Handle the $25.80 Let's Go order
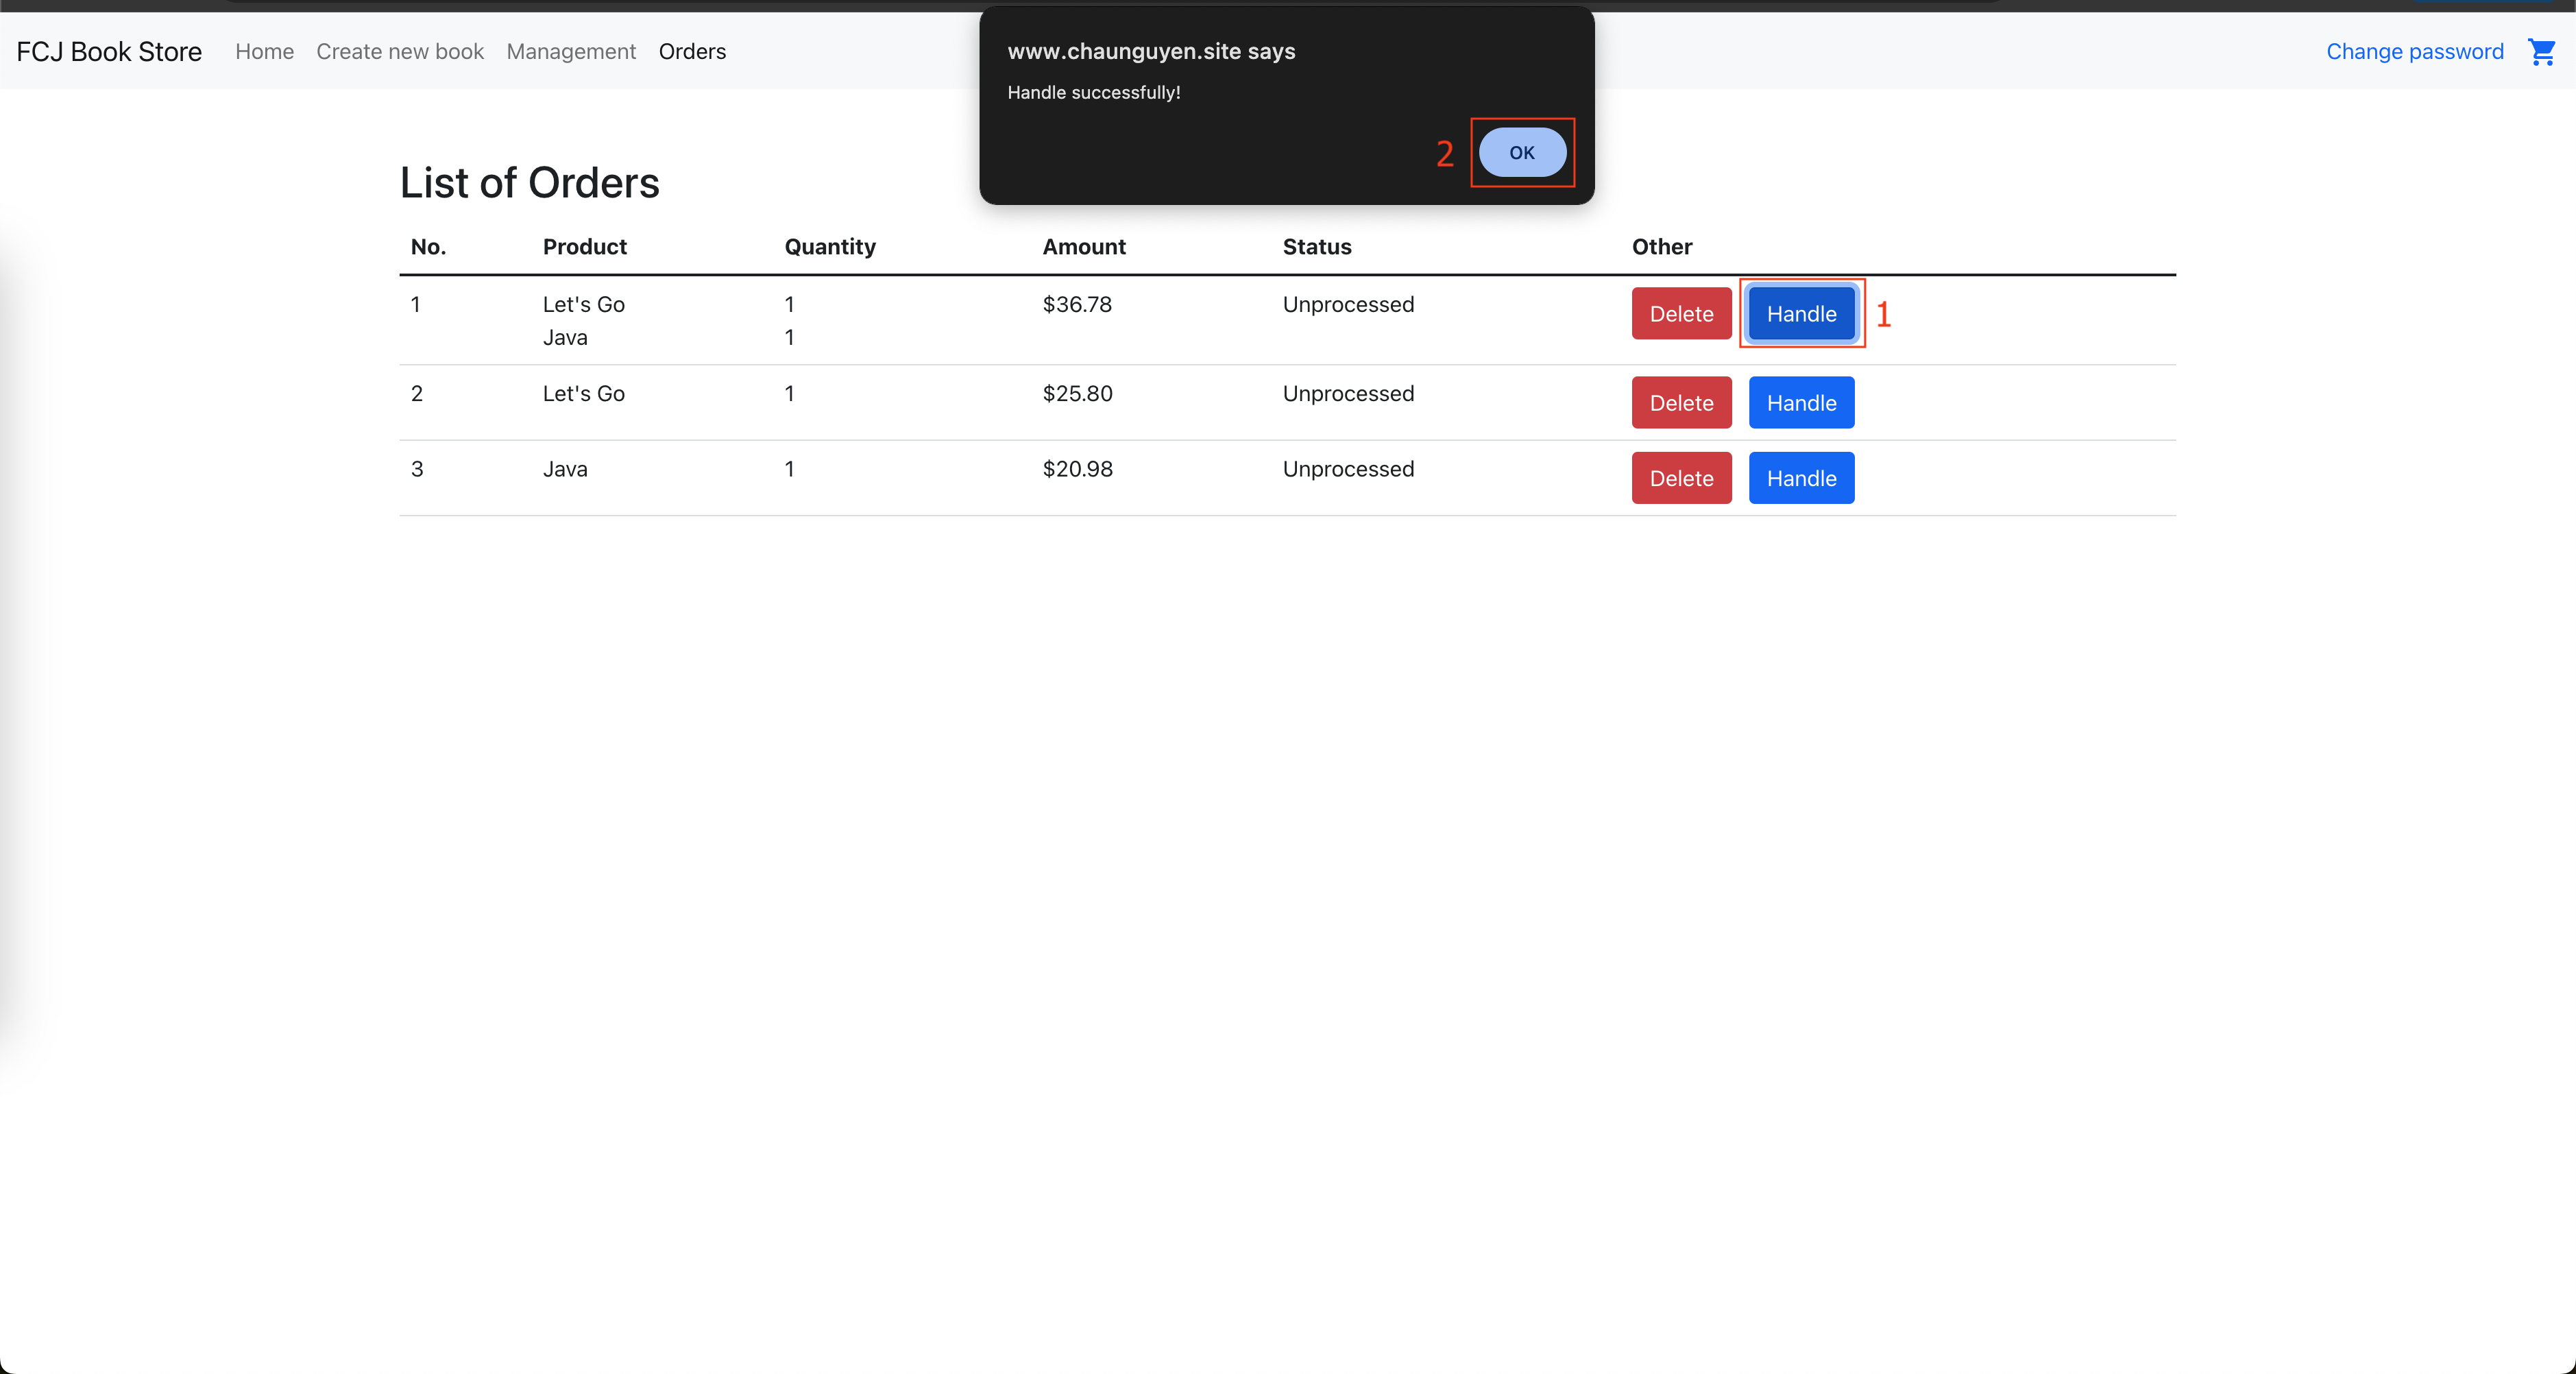Screen dimensions: 2576x1374 1801,402
